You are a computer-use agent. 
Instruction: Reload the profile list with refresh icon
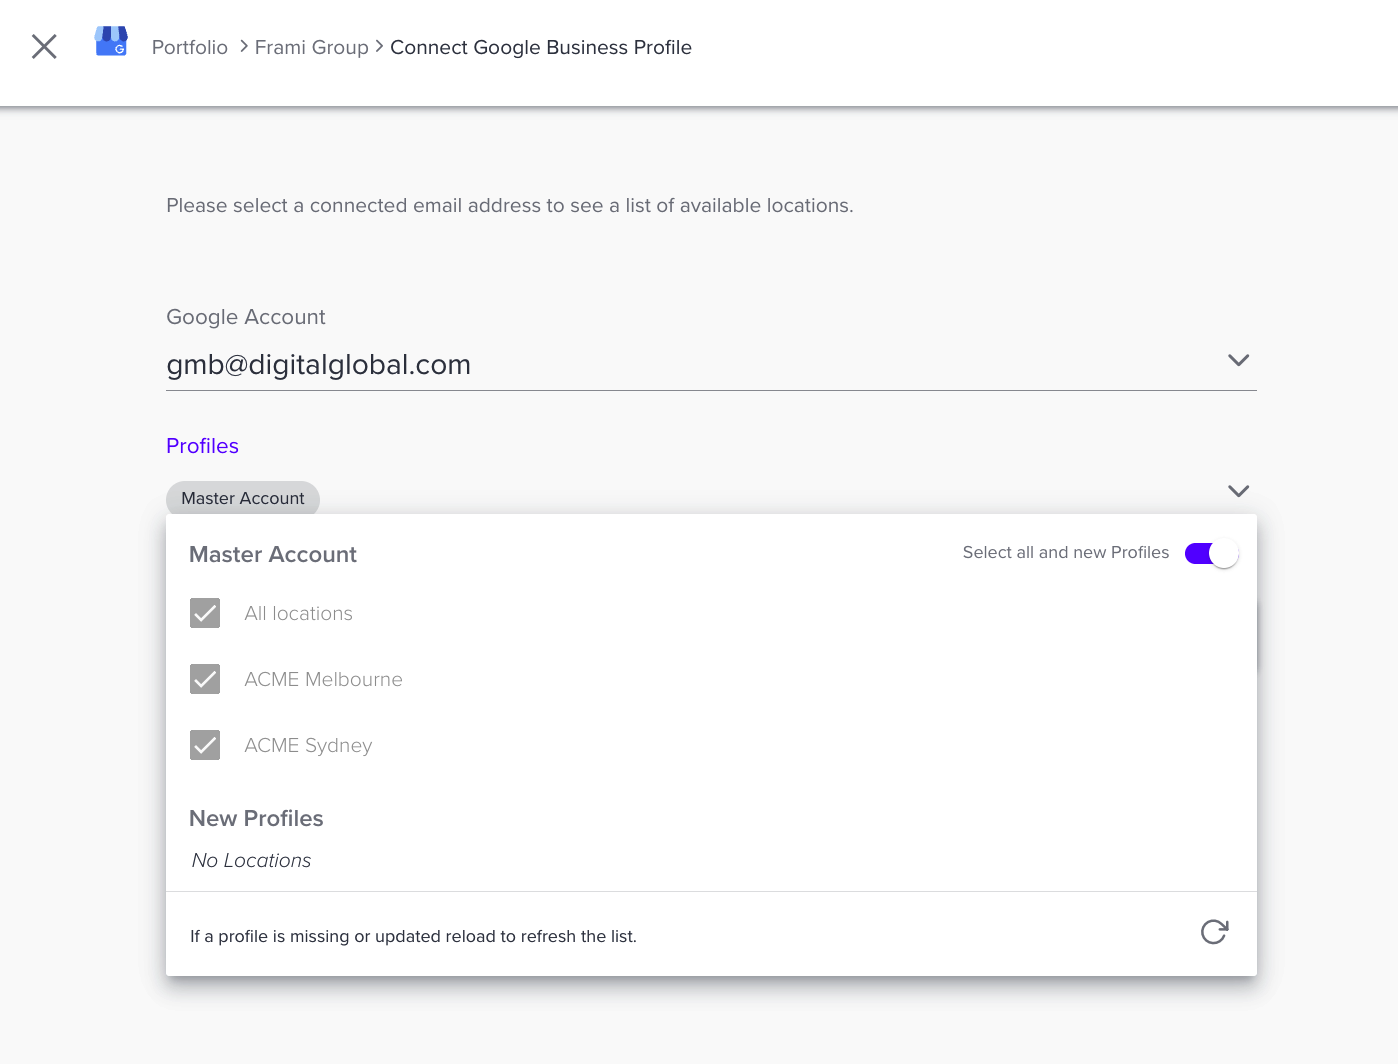click(x=1214, y=932)
